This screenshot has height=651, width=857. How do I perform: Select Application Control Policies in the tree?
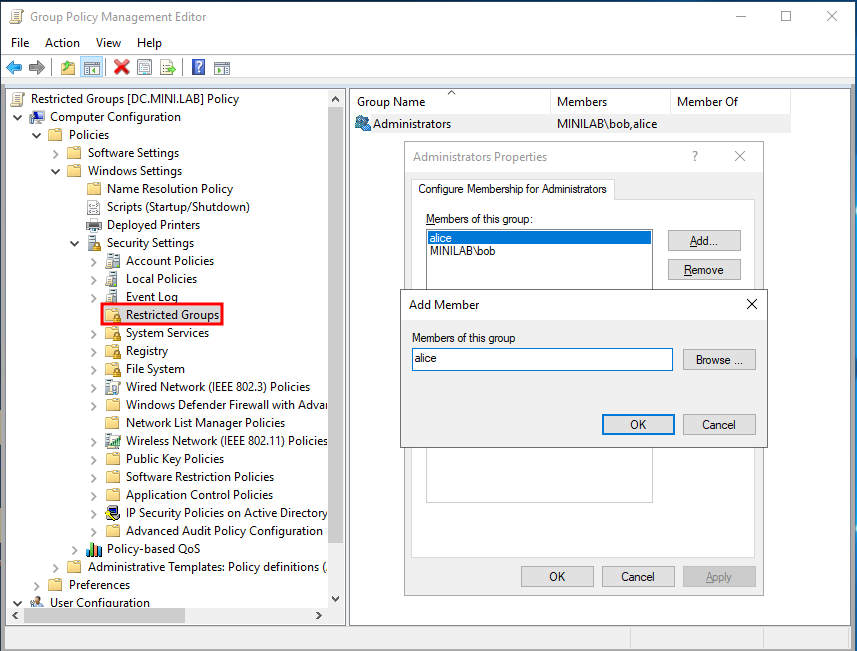coord(199,495)
